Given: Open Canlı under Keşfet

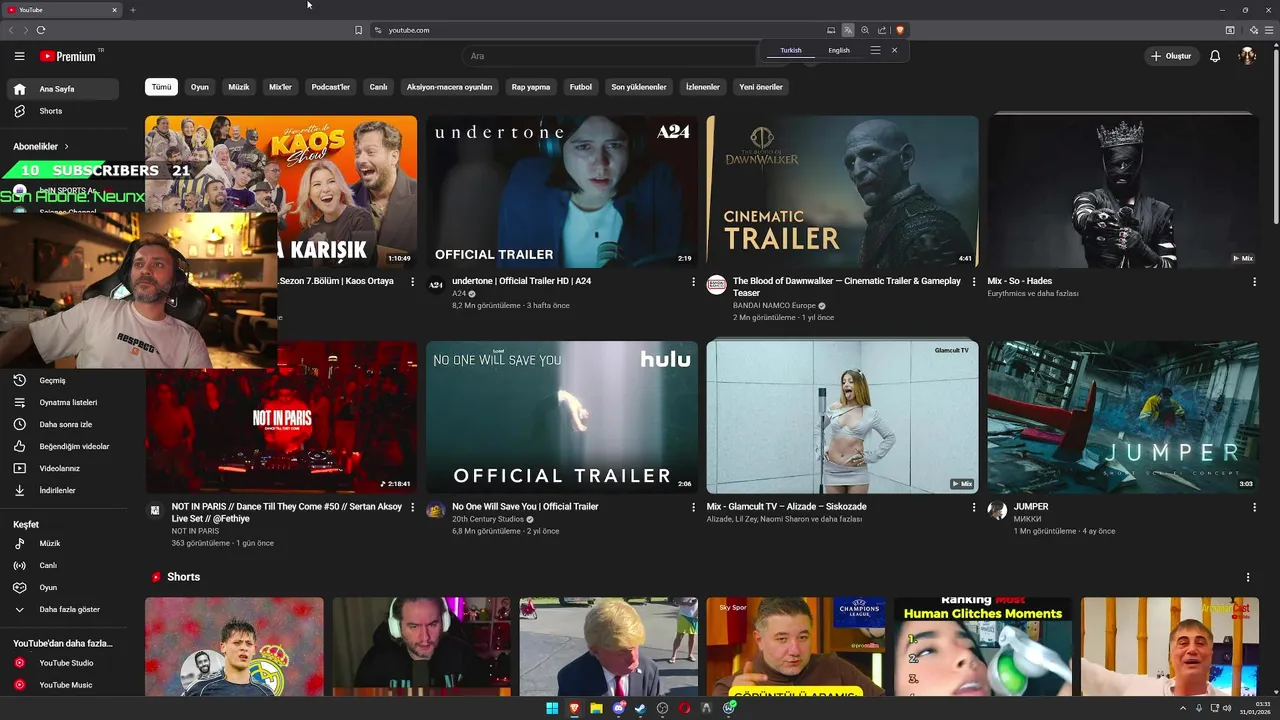Looking at the screenshot, I should pos(63,565).
